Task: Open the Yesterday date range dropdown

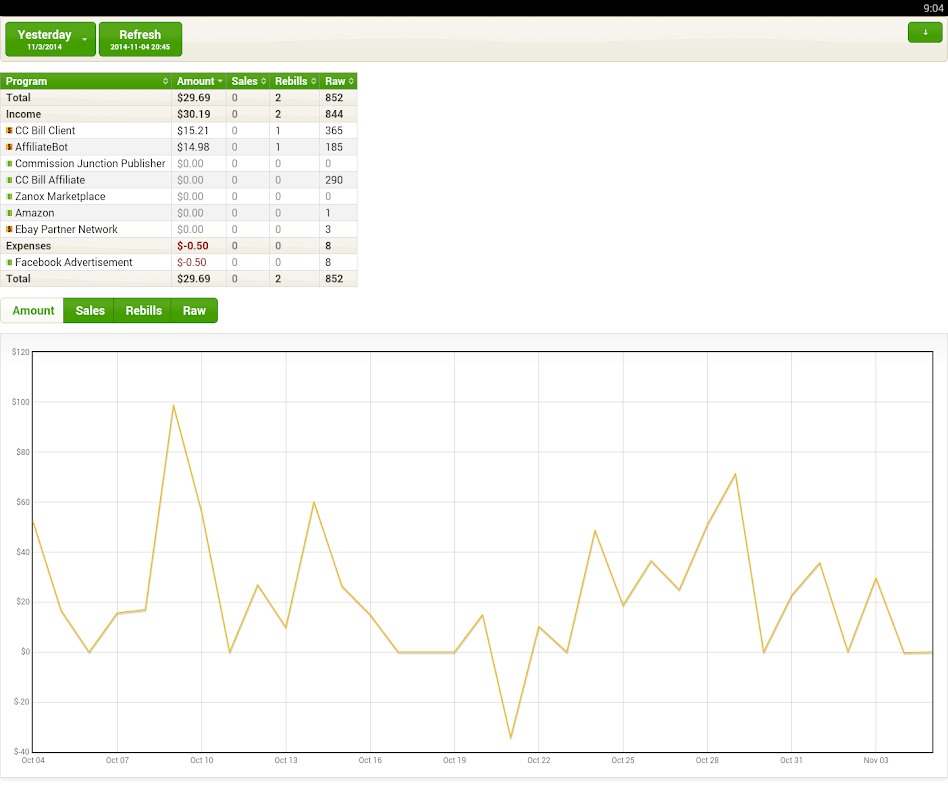Action: point(51,39)
